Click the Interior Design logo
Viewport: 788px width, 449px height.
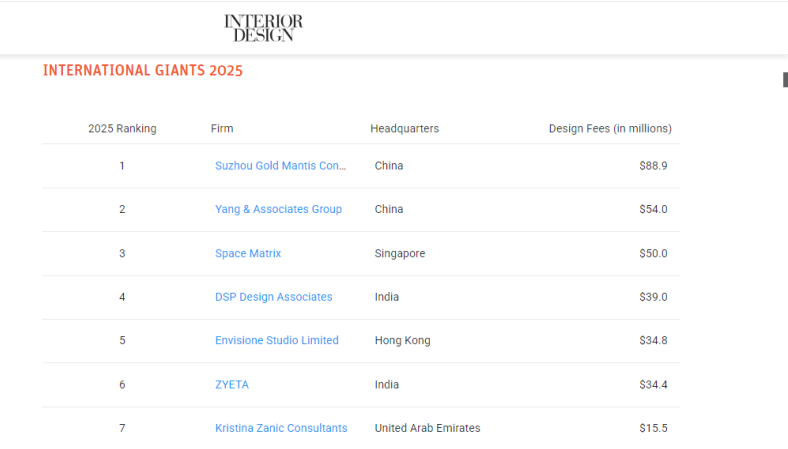[x=263, y=28]
